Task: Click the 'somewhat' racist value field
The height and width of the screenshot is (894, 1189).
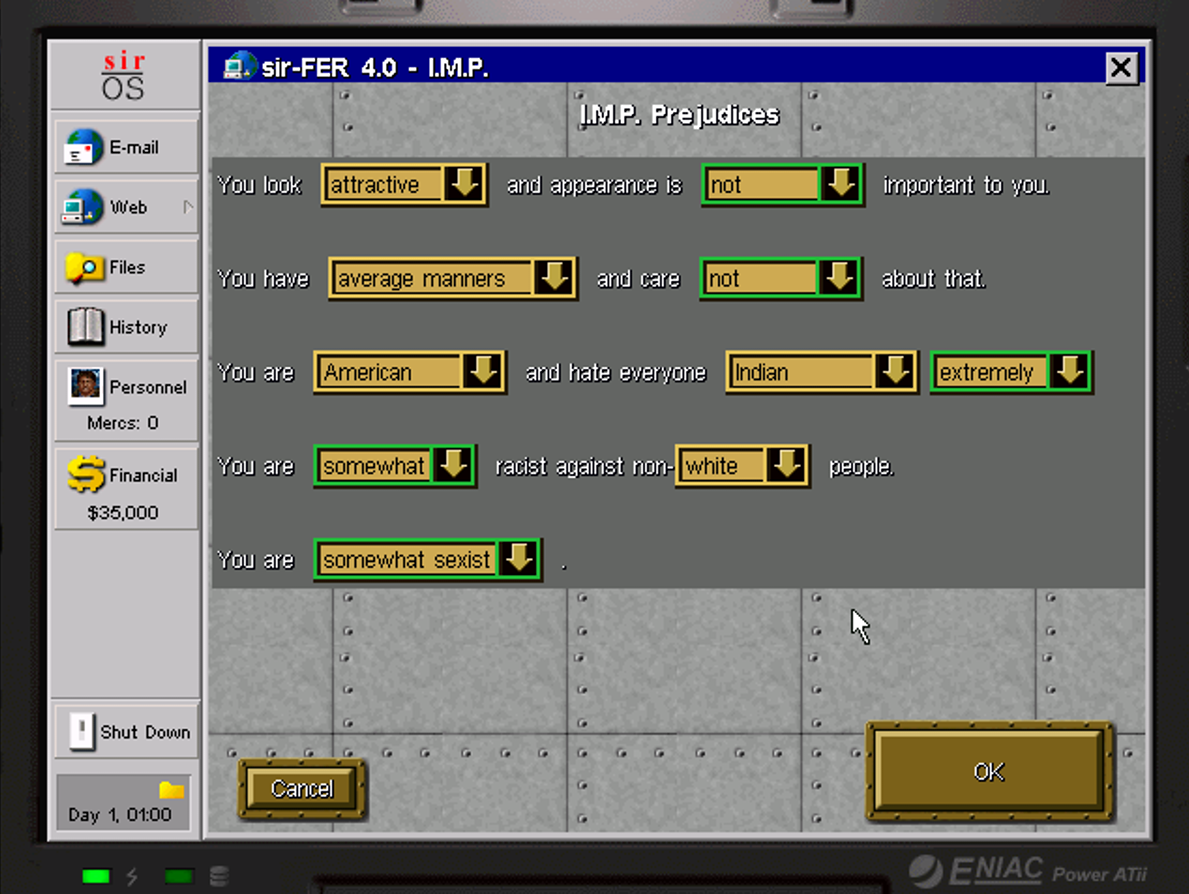Action: pyautogui.click(x=375, y=466)
